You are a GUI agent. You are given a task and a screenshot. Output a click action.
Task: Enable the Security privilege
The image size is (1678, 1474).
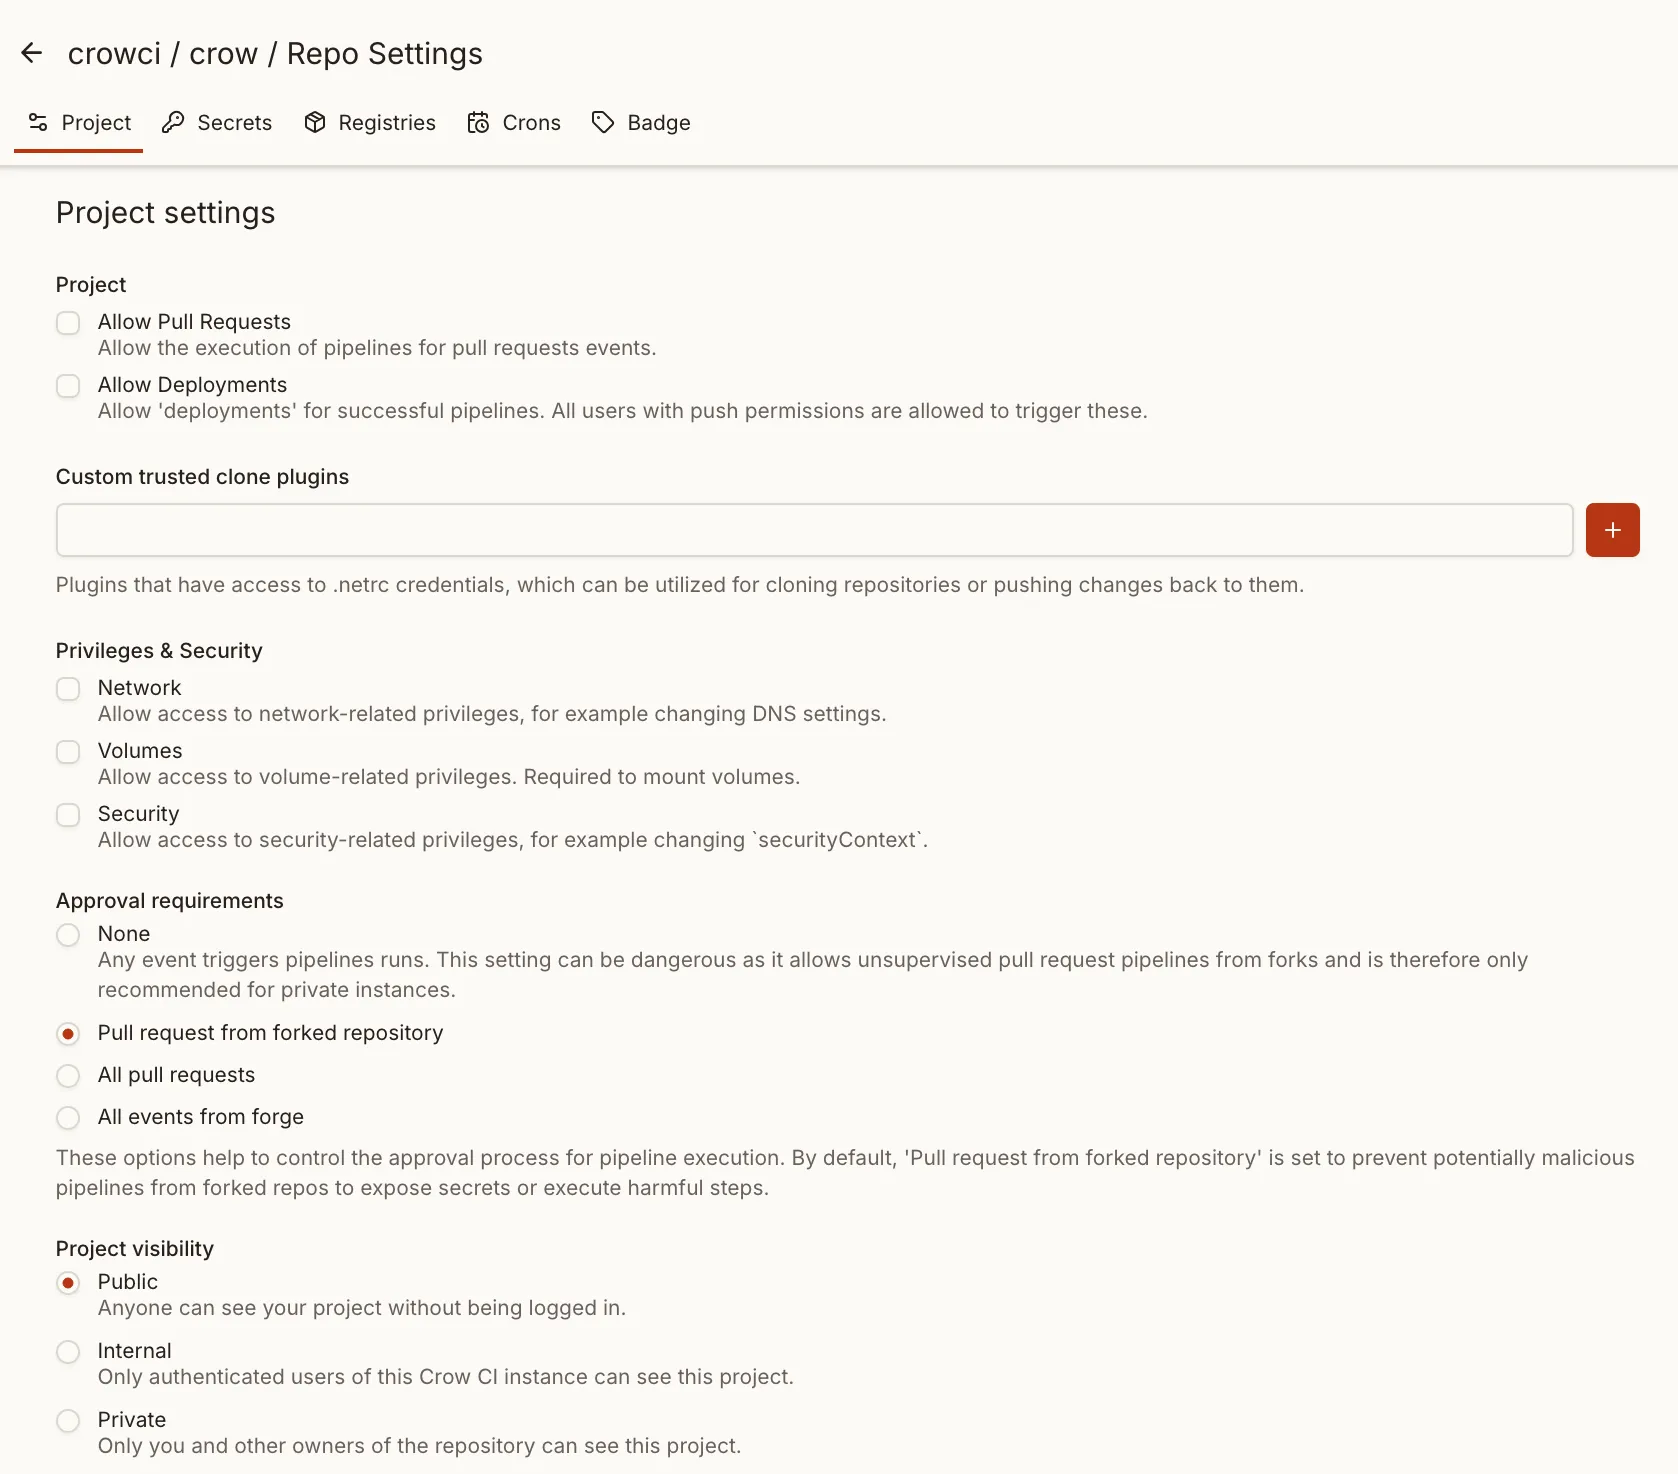(67, 814)
